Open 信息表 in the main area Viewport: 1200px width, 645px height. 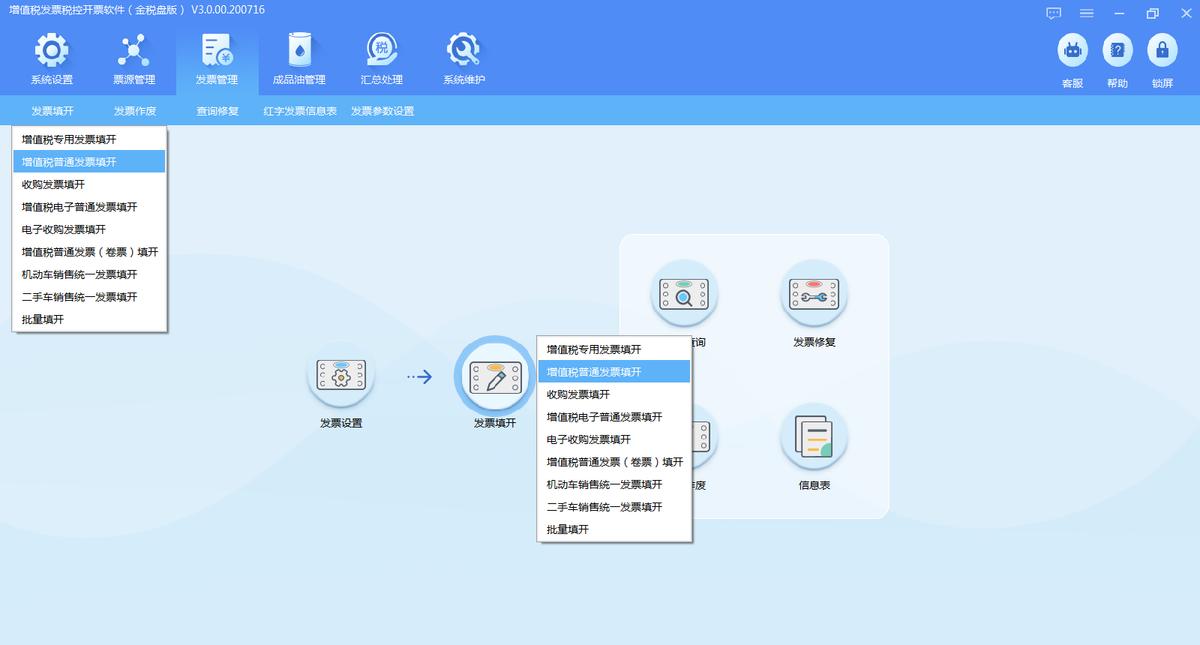(813, 437)
